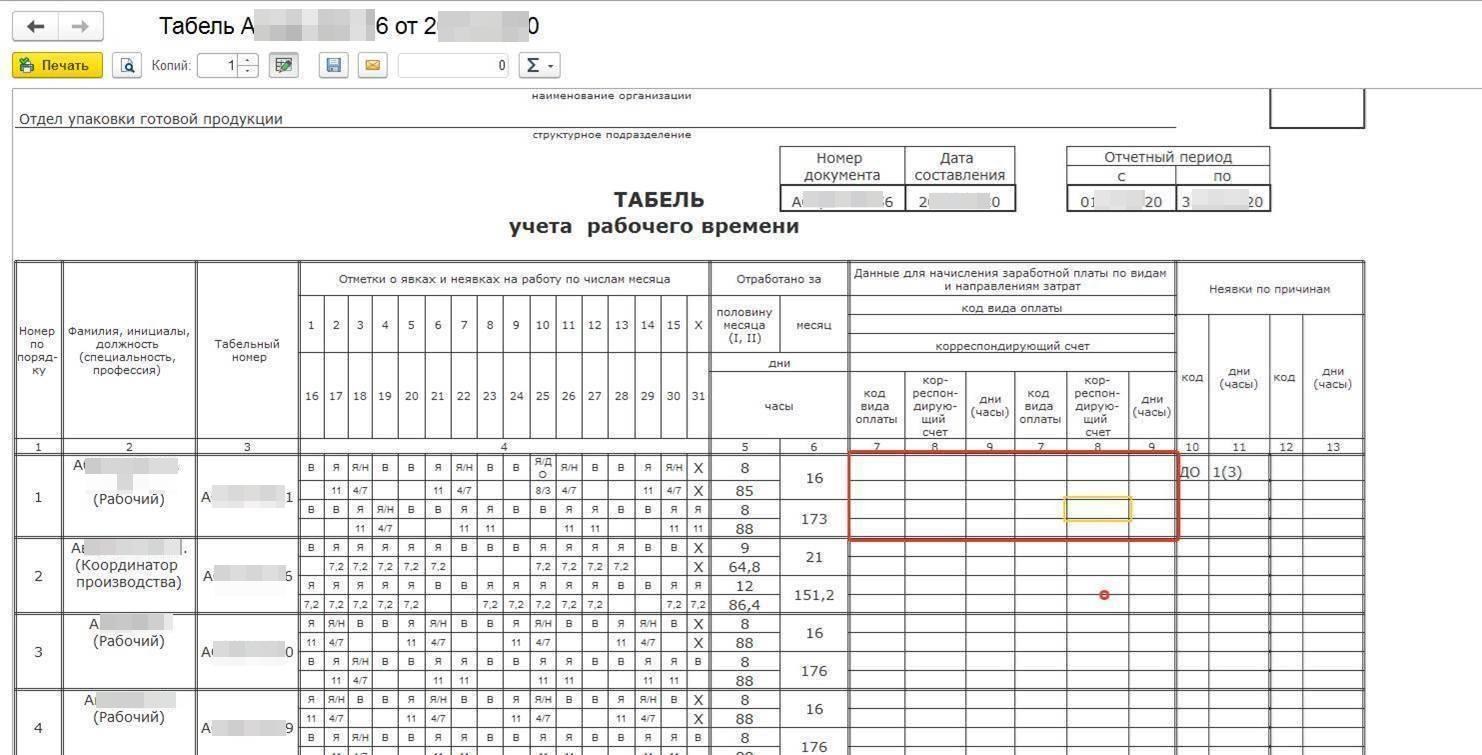Open print preview magnifier icon

point(127,65)
